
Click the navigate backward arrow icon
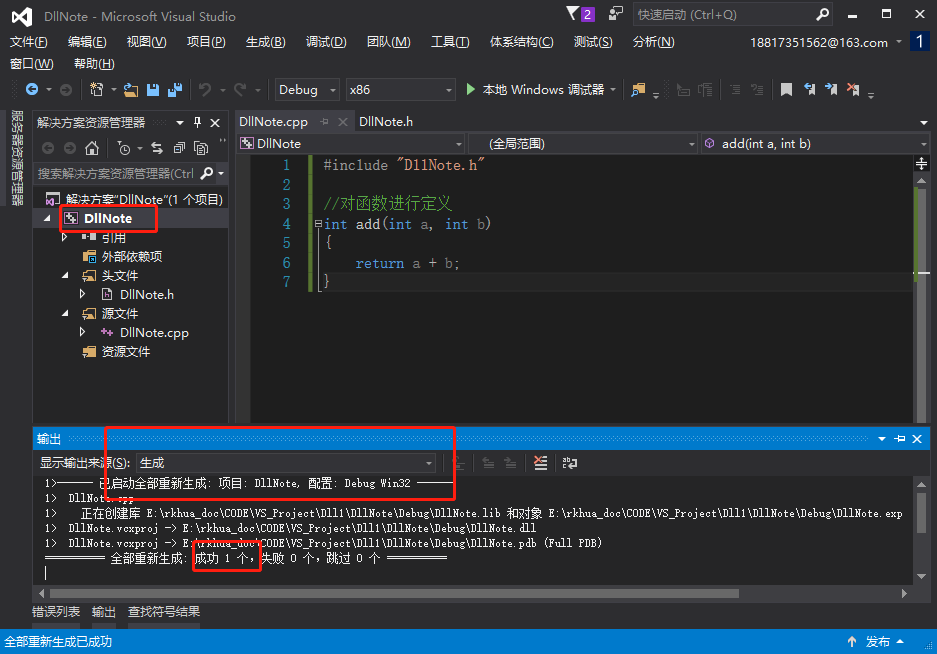[32, 90]
